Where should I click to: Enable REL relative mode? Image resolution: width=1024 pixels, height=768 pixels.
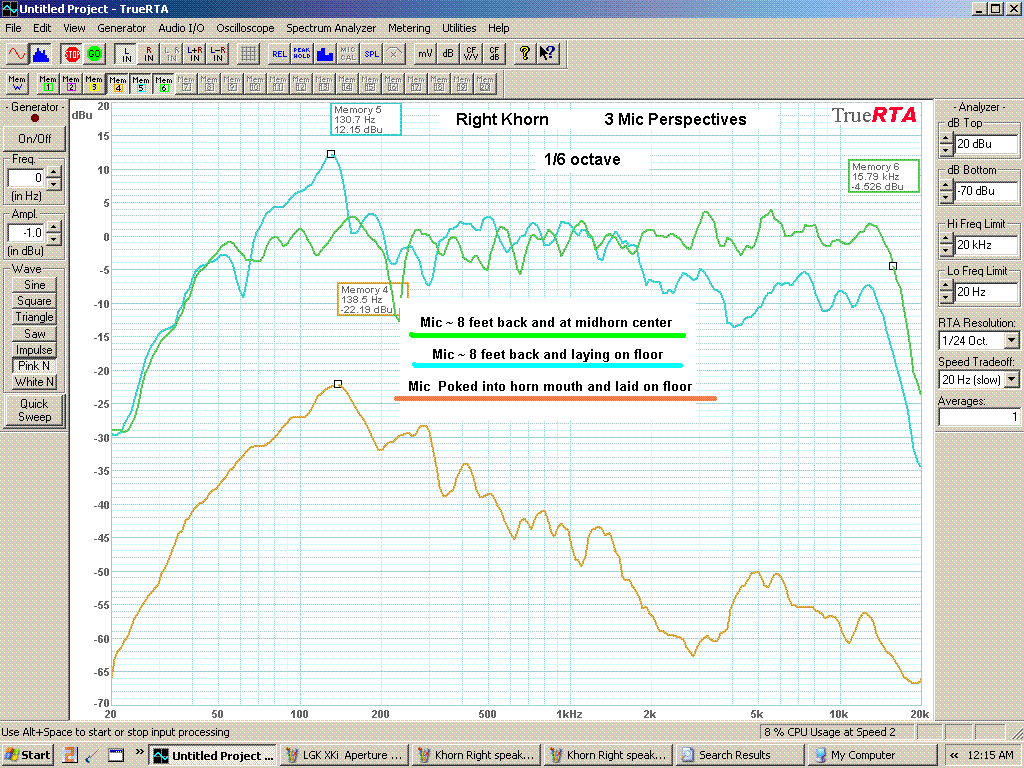(279, 54)
